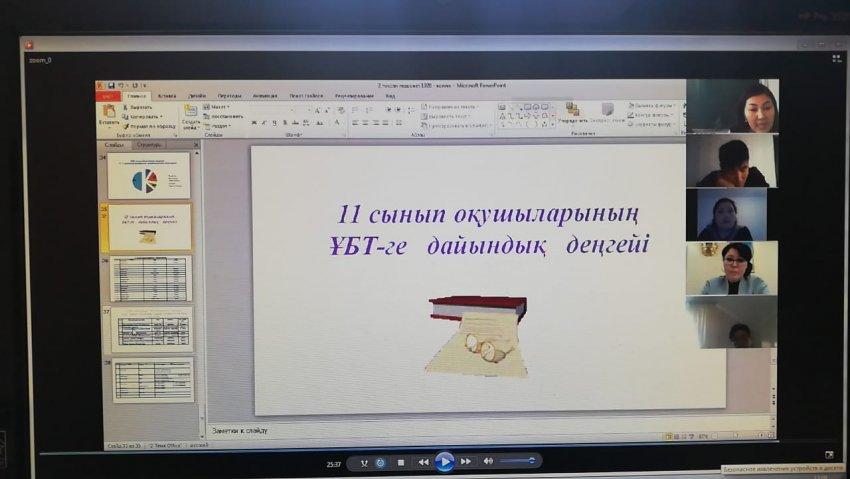Open the Заливка фигуры dropdown
The height and width of the screenshot is (479, 850).
click(651, 106)
